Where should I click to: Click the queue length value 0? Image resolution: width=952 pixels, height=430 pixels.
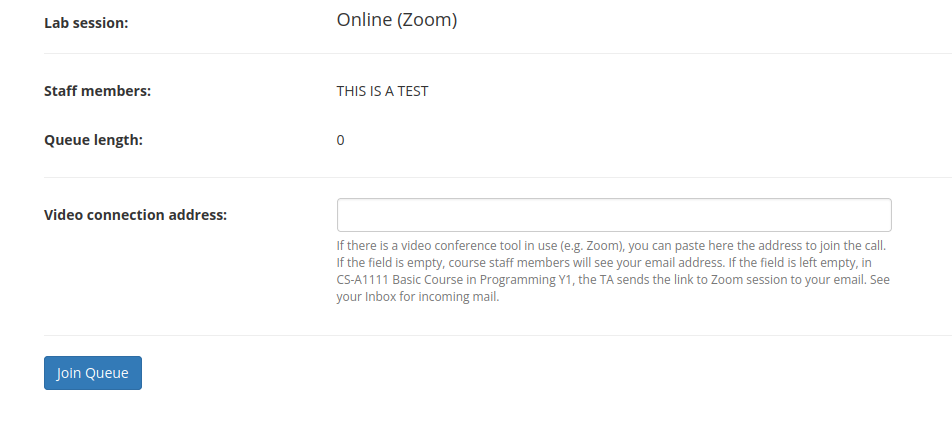(340, 140)
